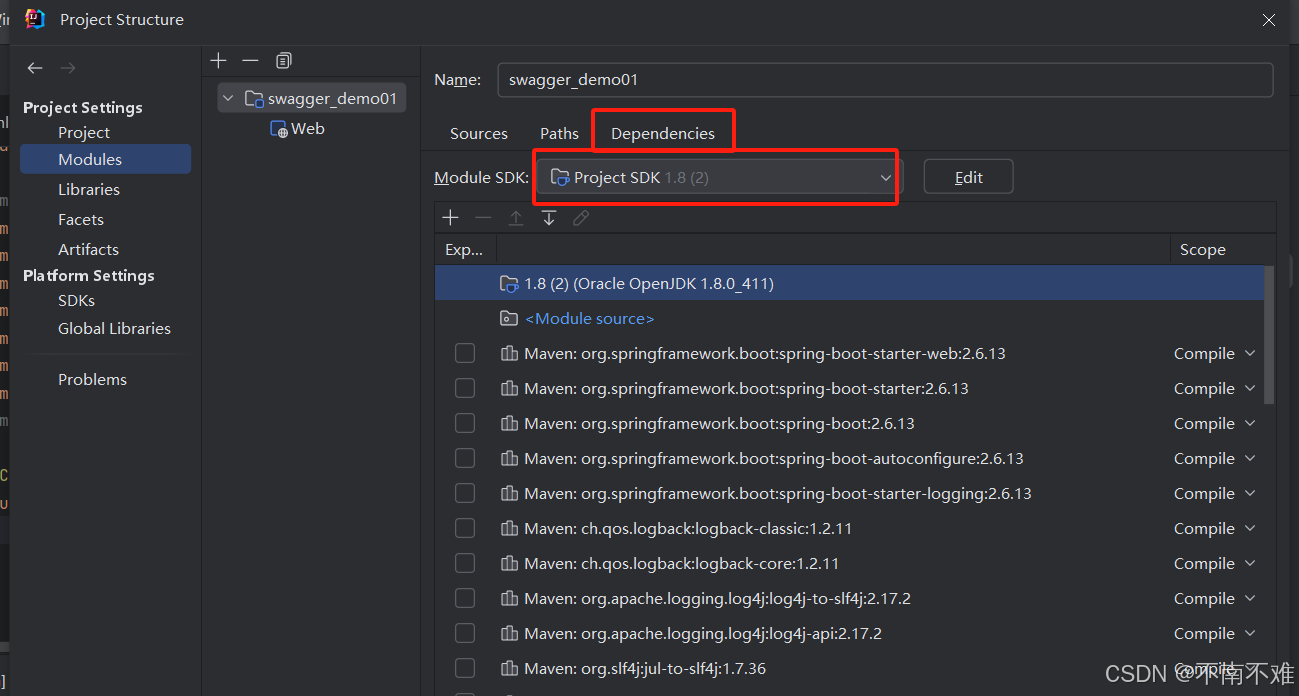Open Facets settings page
1299x696 pixels.
point(81,219)
